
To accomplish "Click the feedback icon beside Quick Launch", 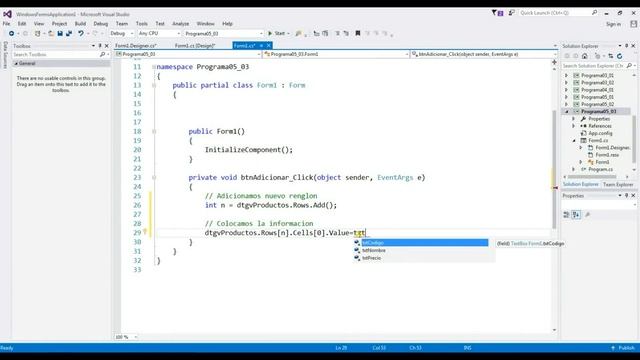I will 511,13.
